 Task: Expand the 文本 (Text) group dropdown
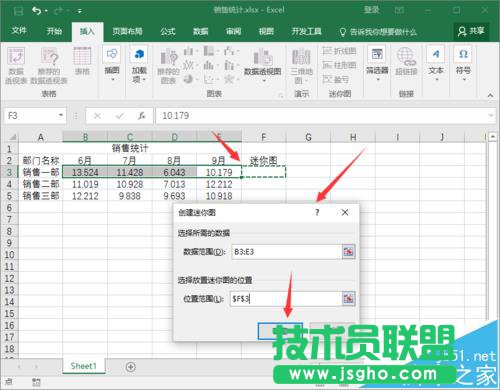[436, 64]
